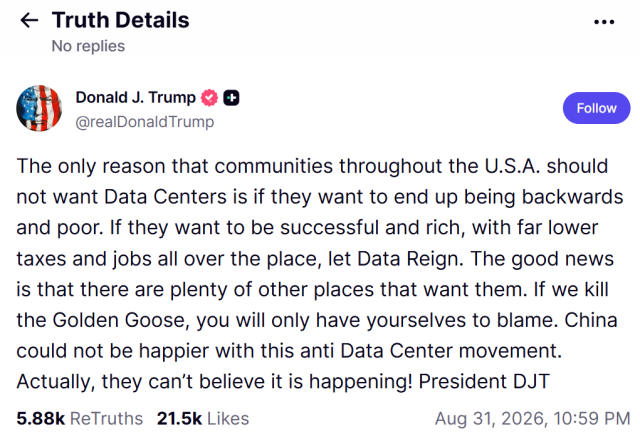Image resolution: width=640 pixels, height=444 pixels.
Task: Click the Aug 31, 2026 timestamp
Action: pyautogui.click(x=533, y=419)
